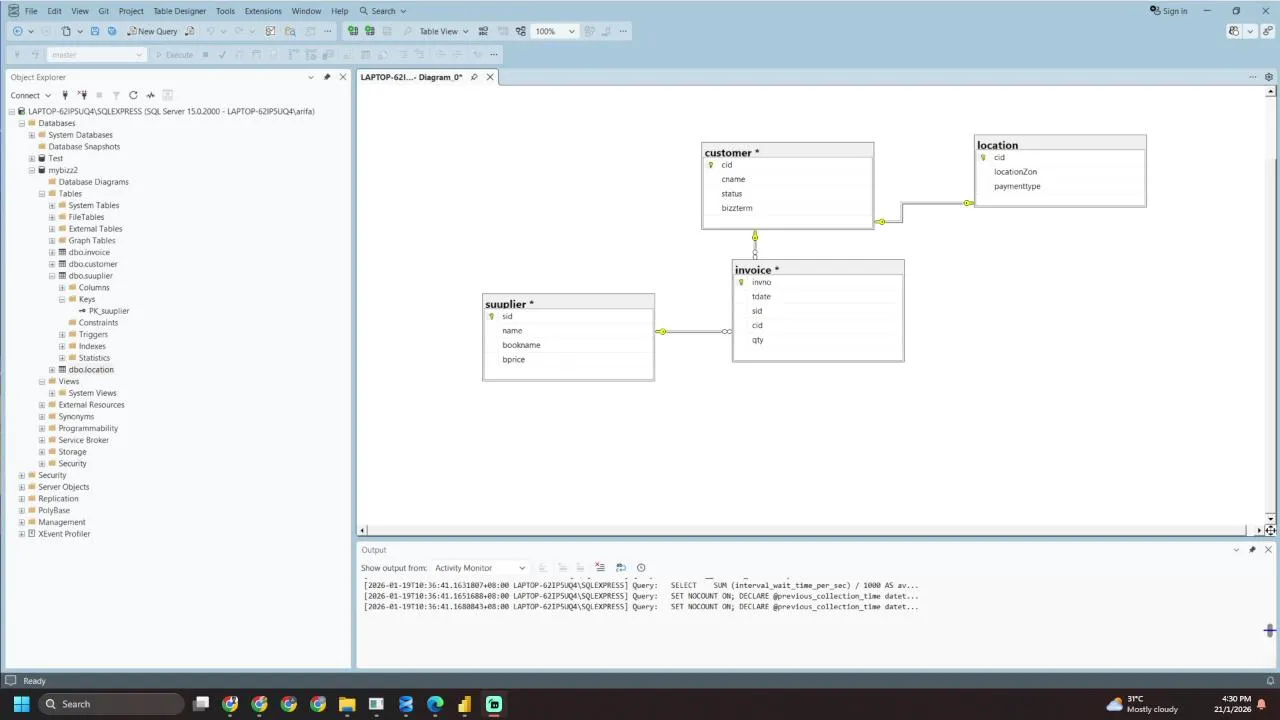Image resolution: width=1280 pixels, height=720 pixels.
Task: Click the connect plug icon in Object Explorer
Action: pos(65,95)
